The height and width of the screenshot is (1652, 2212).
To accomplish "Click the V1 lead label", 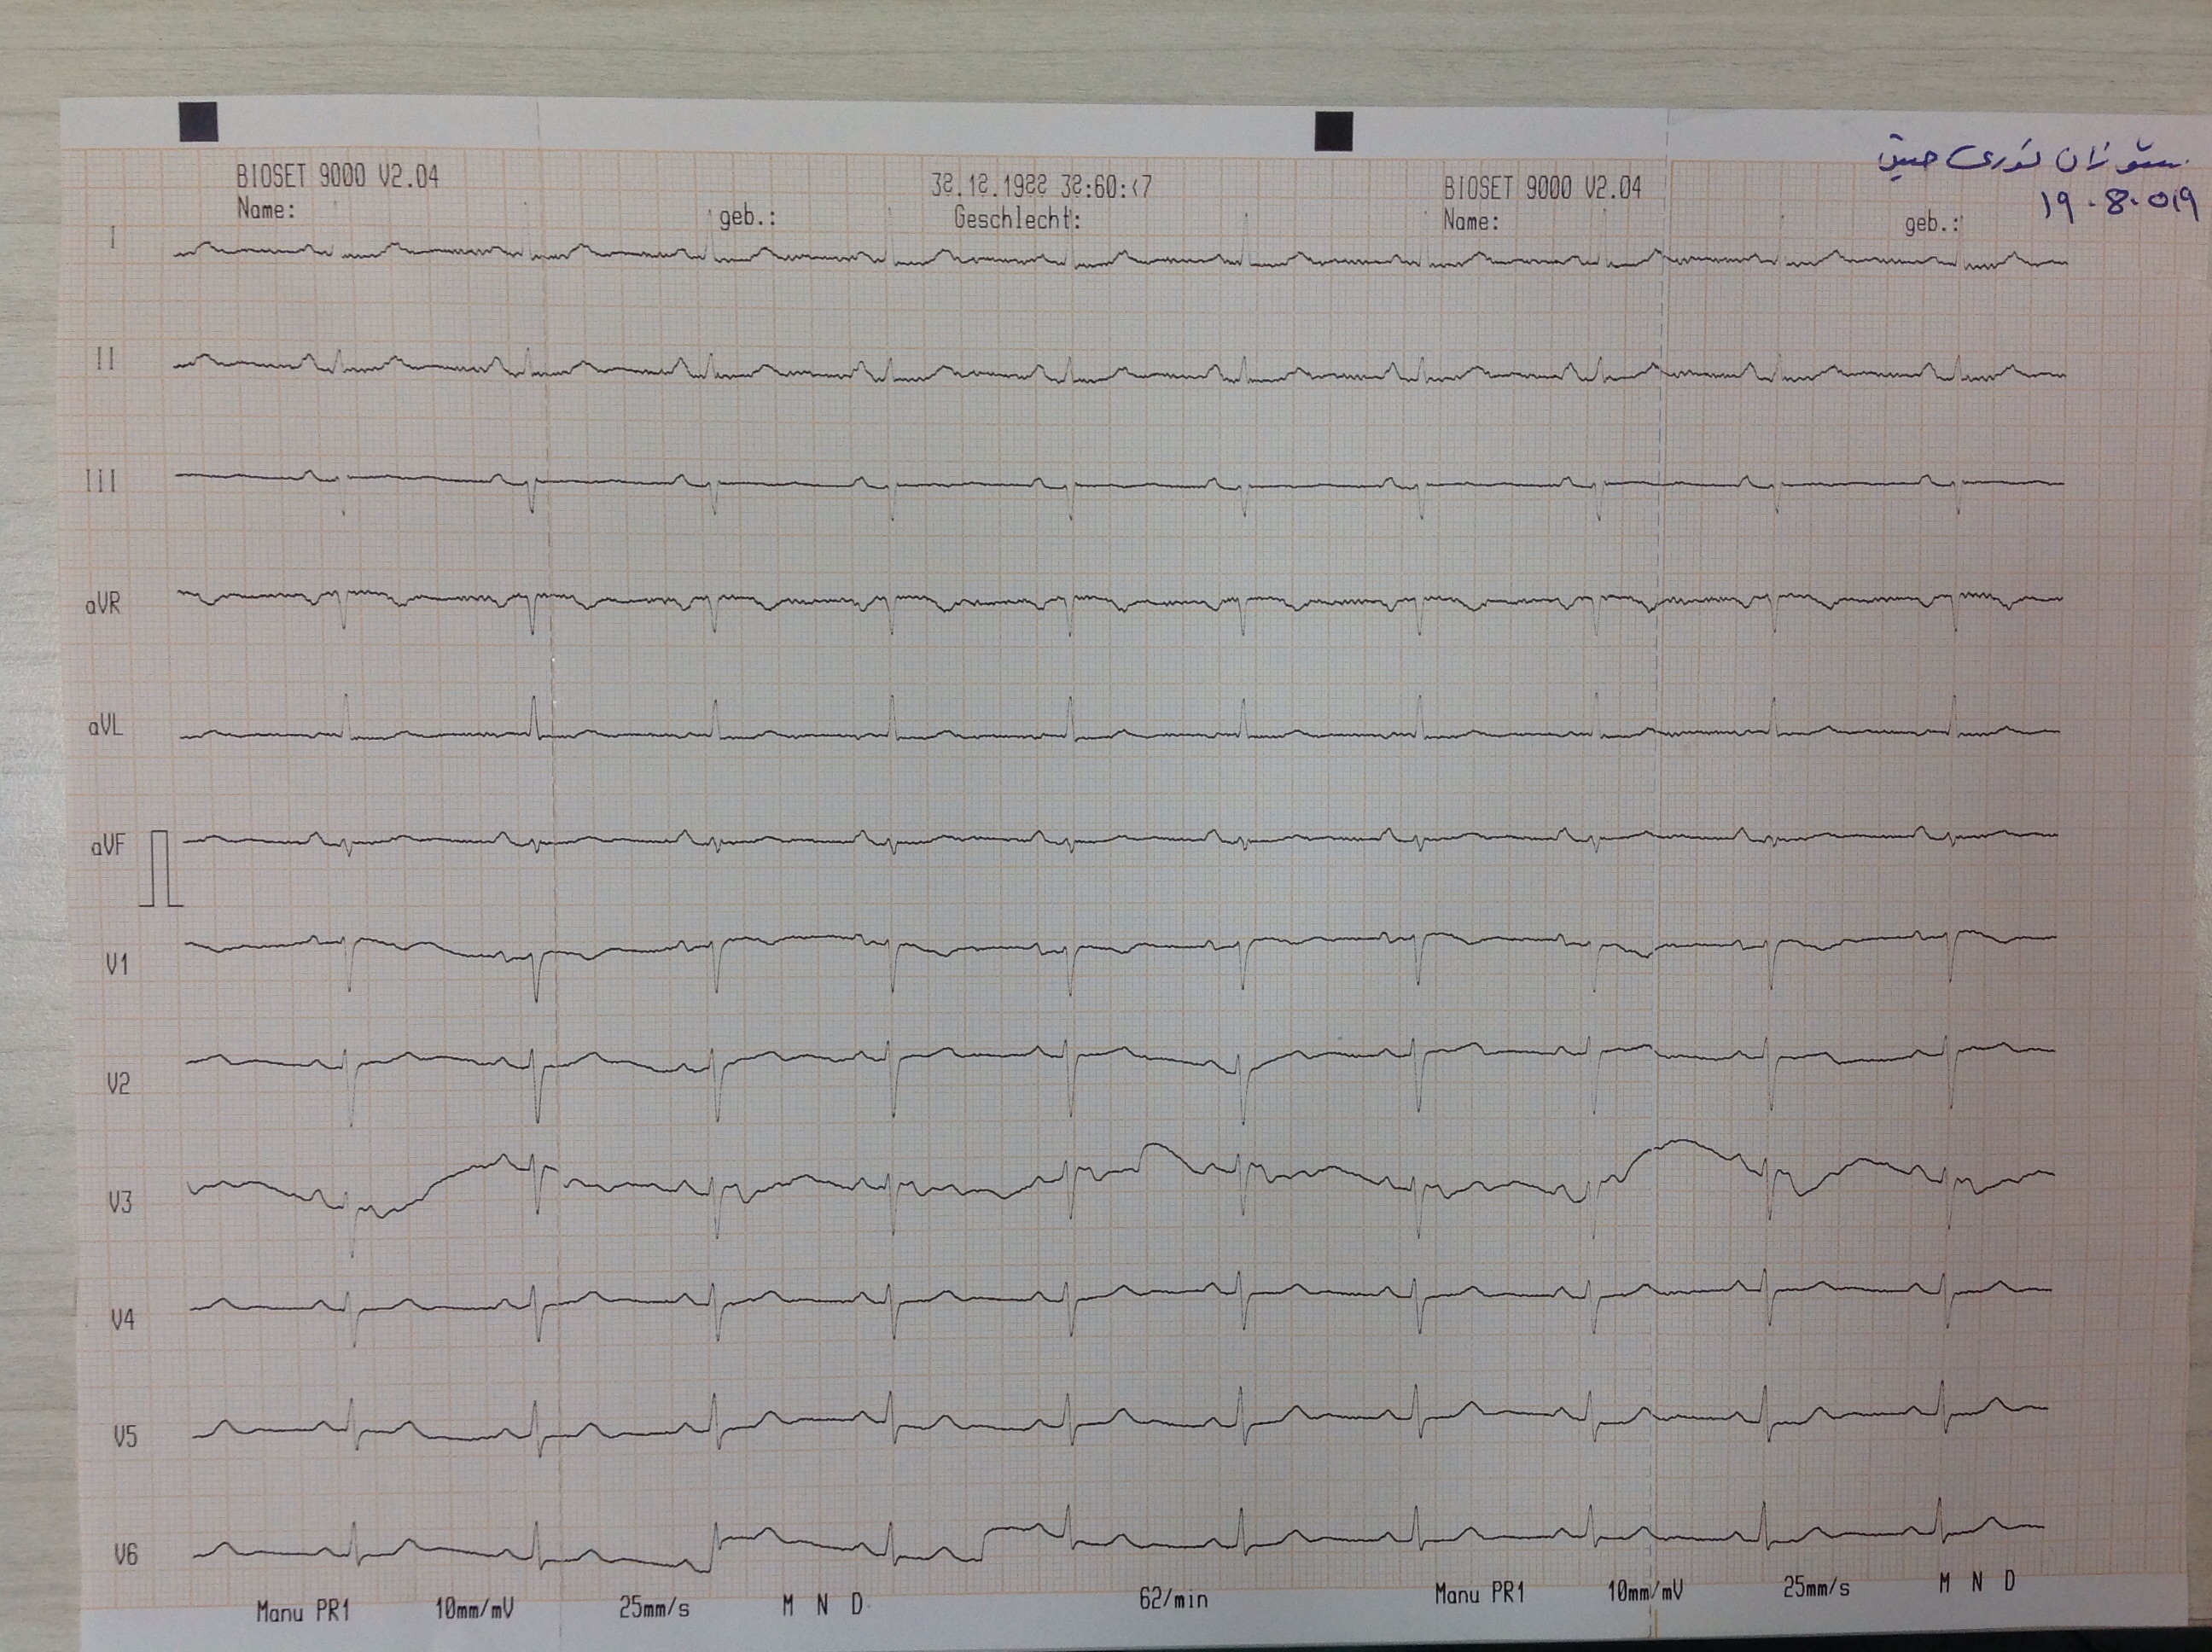I will (118, 965).
